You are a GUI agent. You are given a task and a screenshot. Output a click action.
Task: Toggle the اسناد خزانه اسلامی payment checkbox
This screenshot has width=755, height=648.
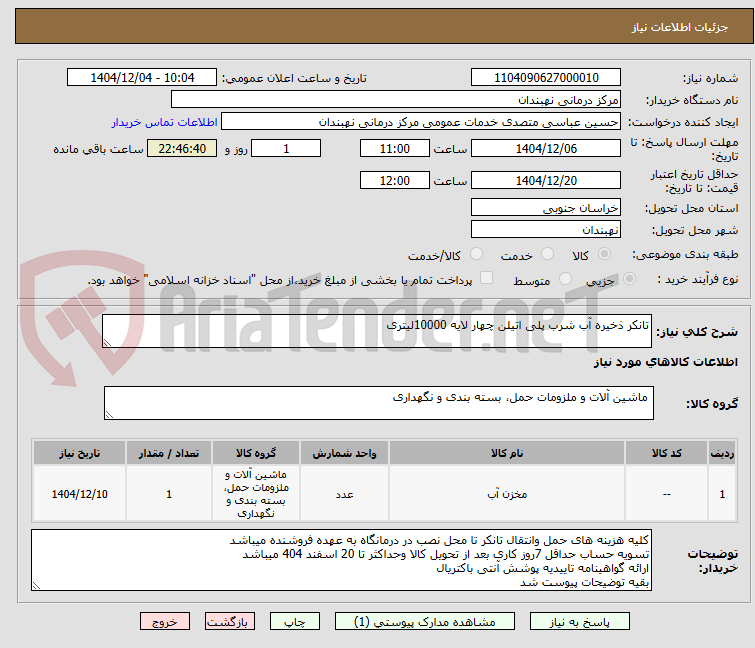[x=487, y=278]
